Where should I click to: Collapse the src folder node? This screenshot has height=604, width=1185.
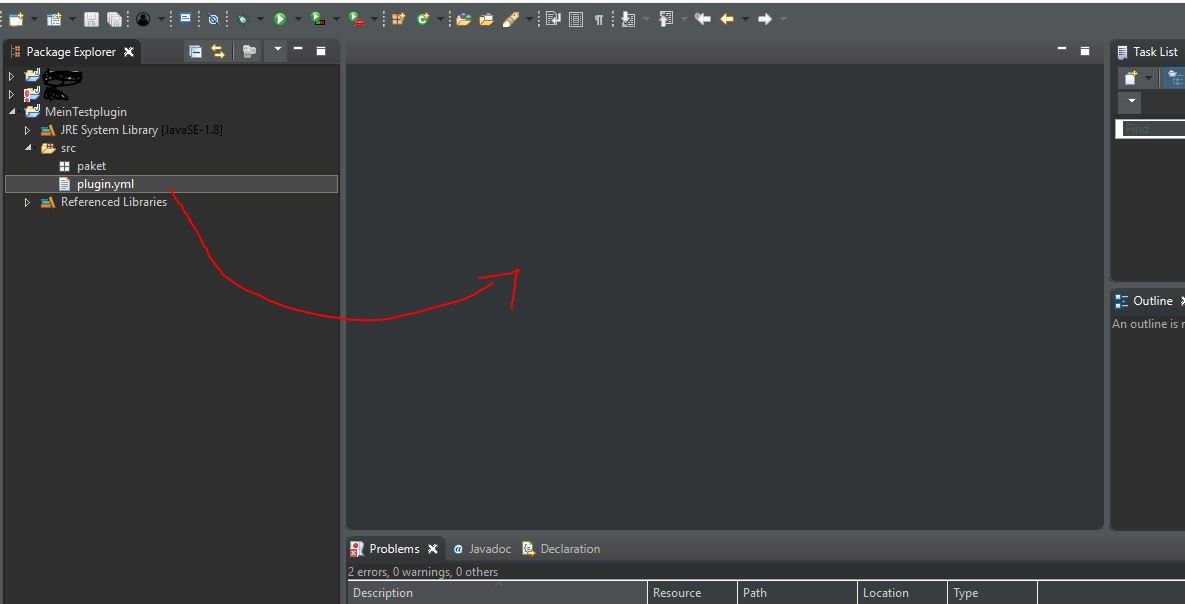click(x=27, y=148)
